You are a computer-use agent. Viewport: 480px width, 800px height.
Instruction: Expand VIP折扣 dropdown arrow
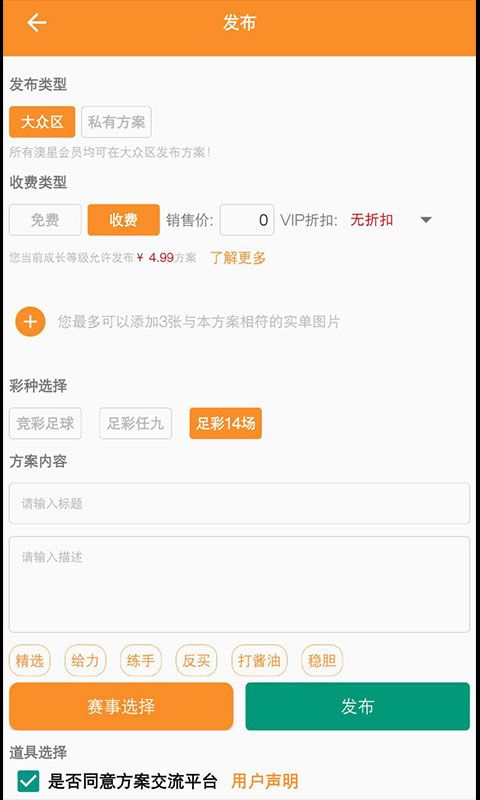coord(426,220)
